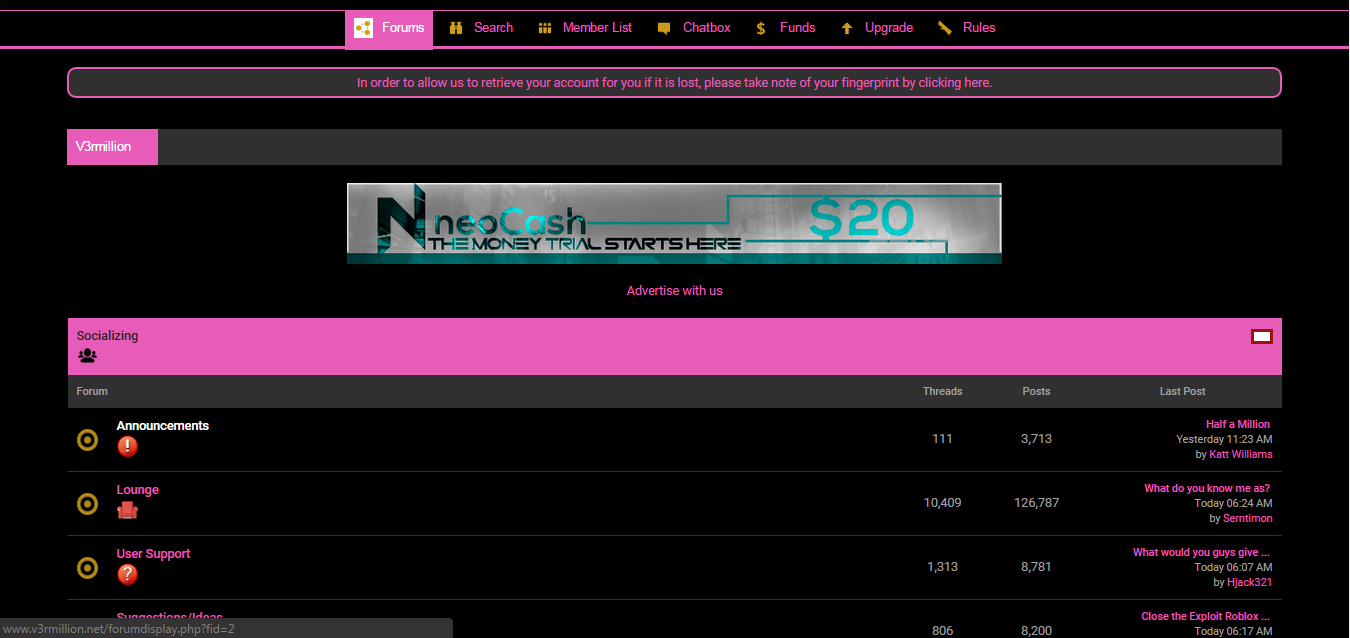Open the Lounge forum link

point(138,490)
